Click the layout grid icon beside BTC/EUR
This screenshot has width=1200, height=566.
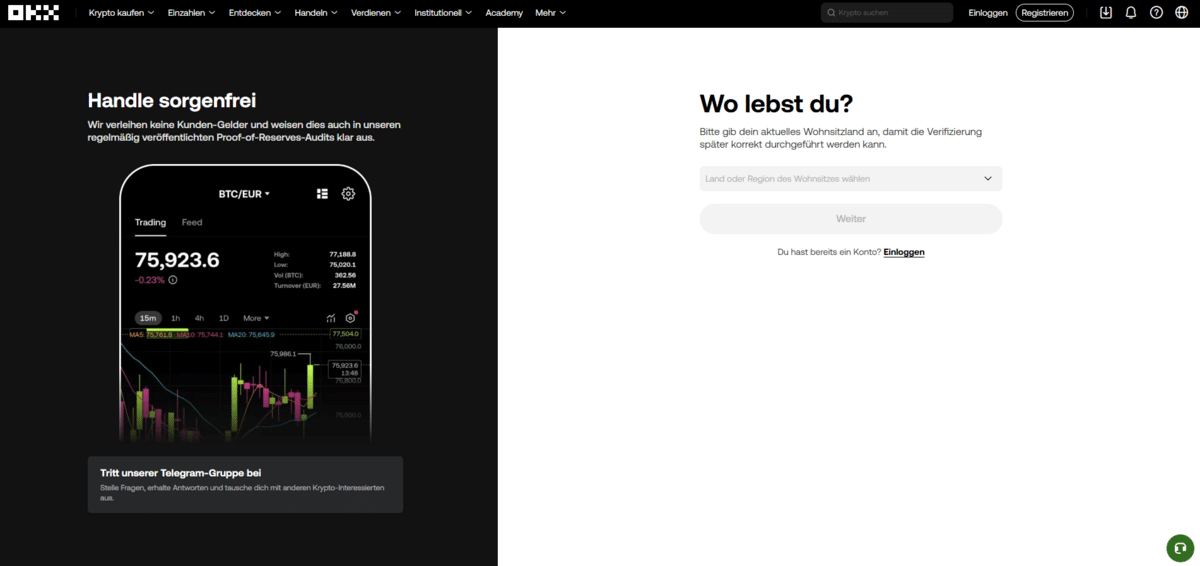322,194
